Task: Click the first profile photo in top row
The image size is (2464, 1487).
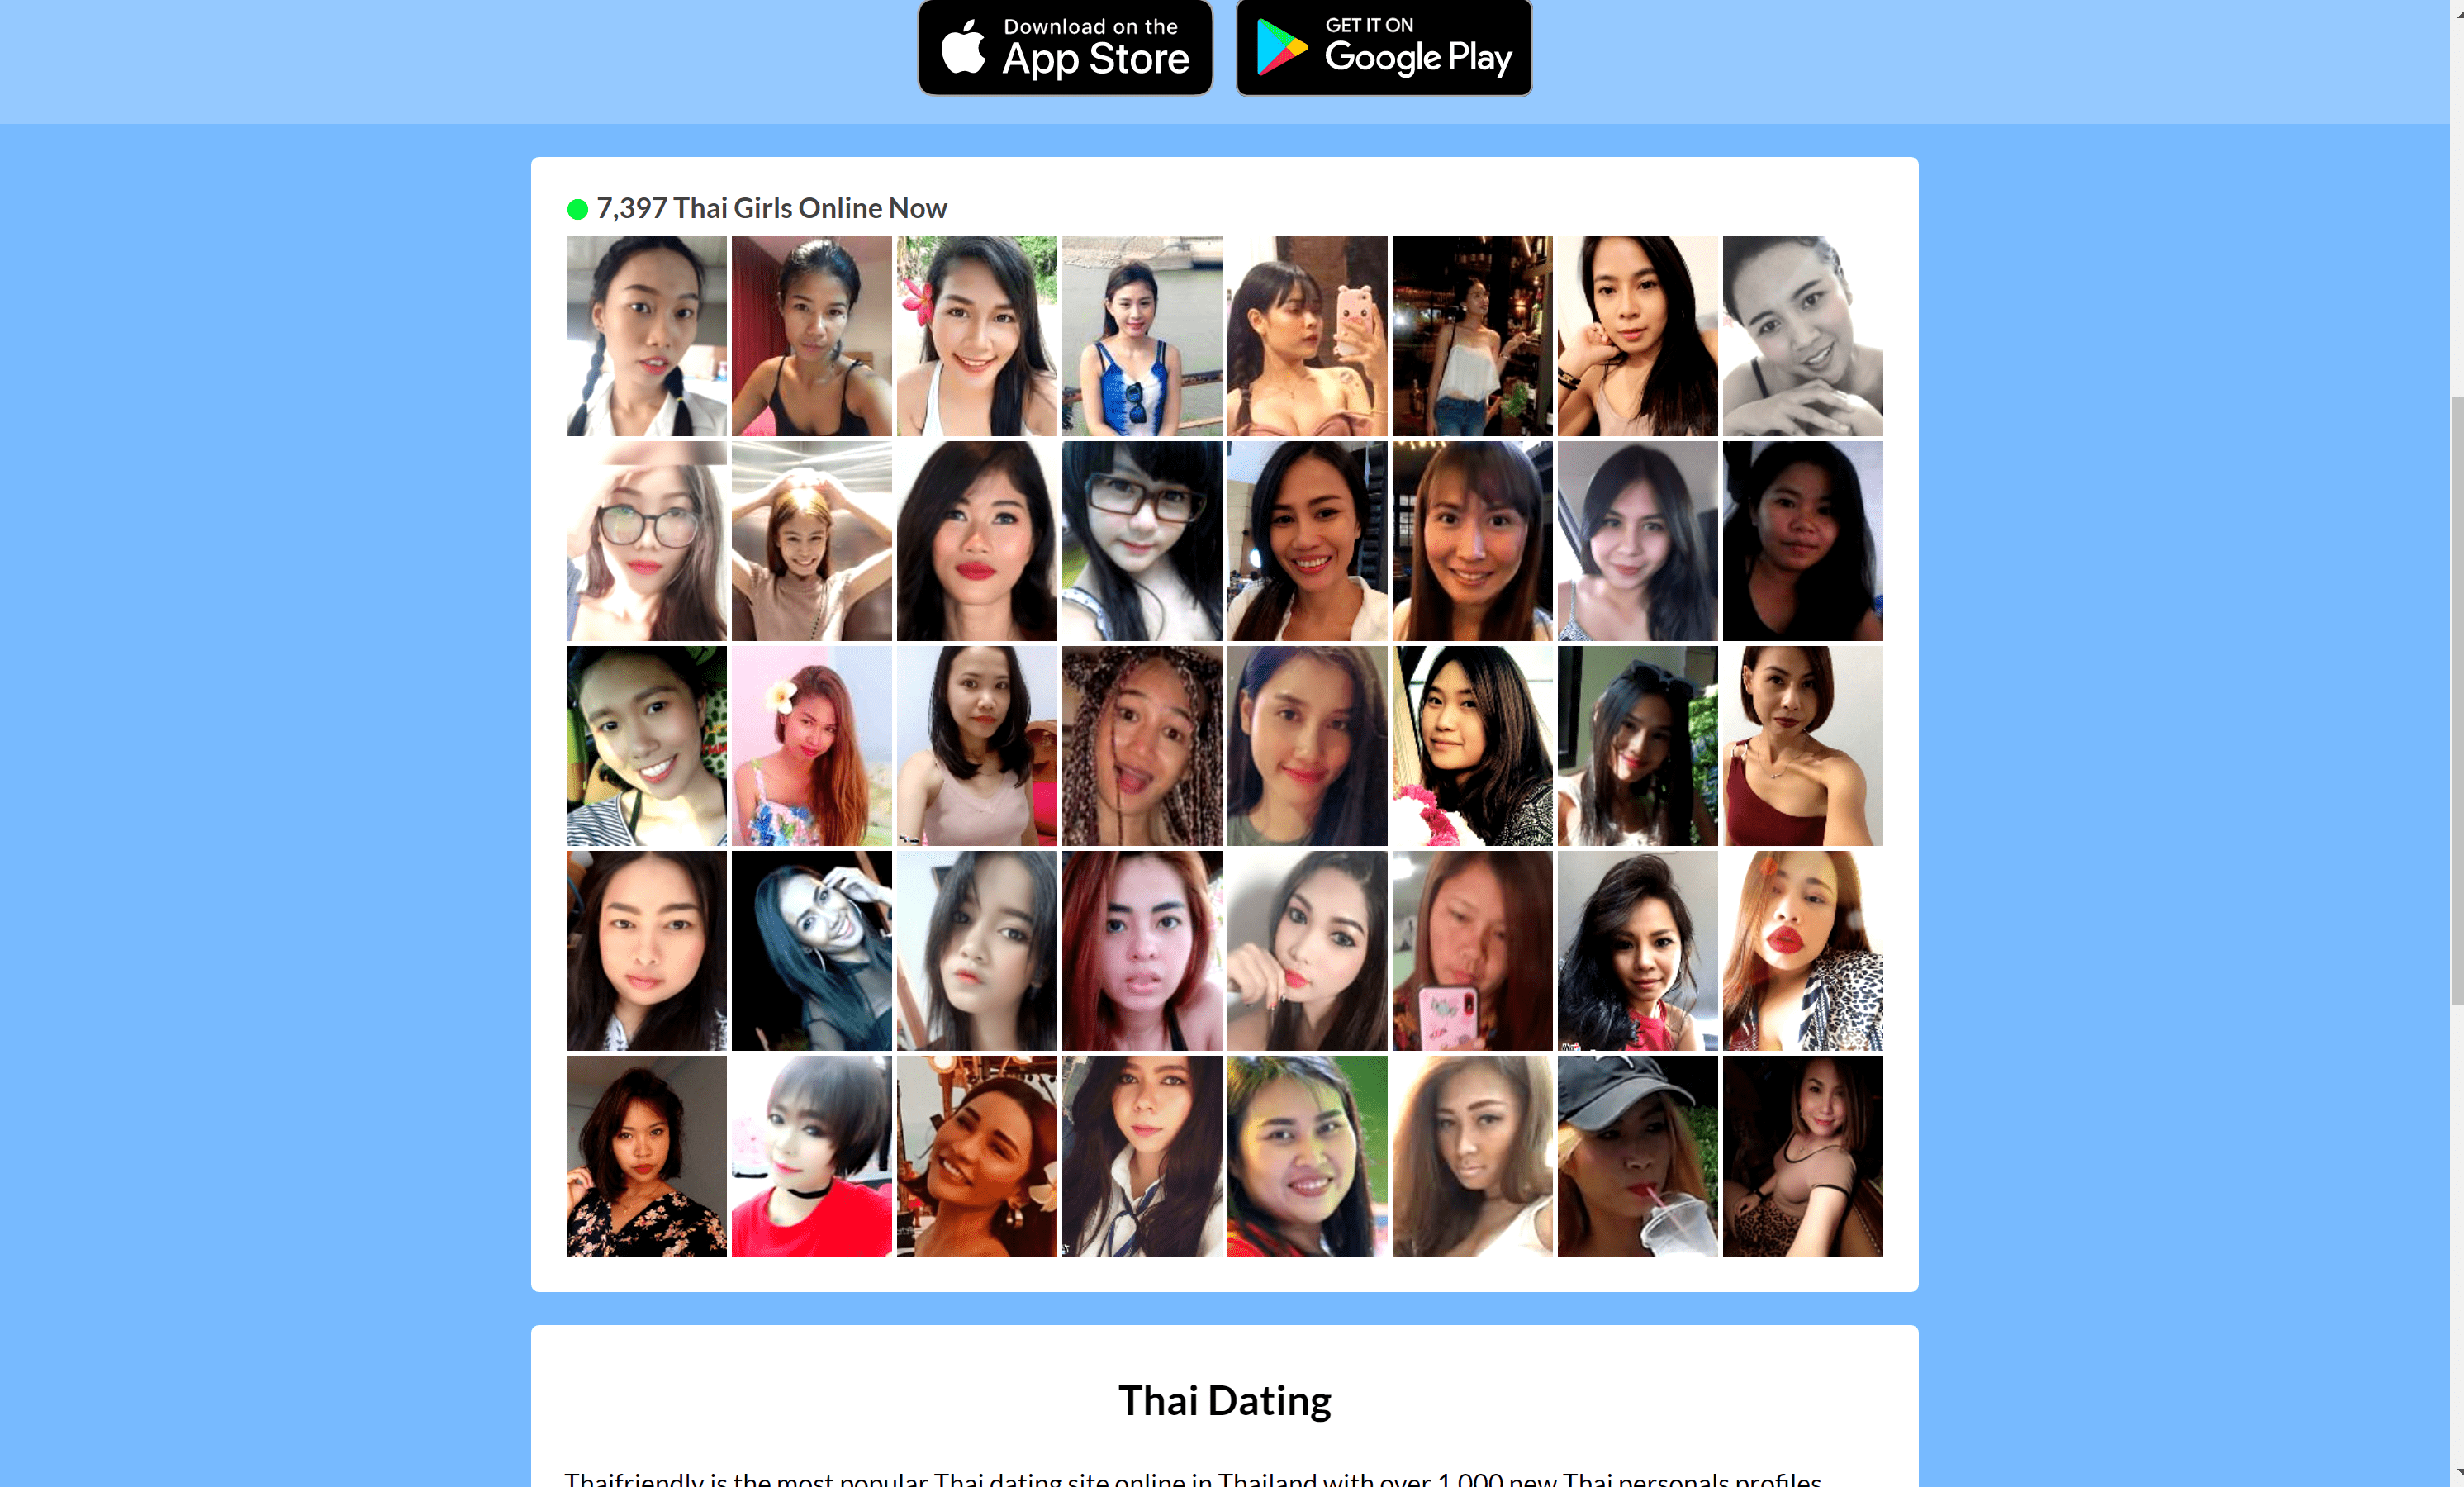Action: click(x=646, y=335)
